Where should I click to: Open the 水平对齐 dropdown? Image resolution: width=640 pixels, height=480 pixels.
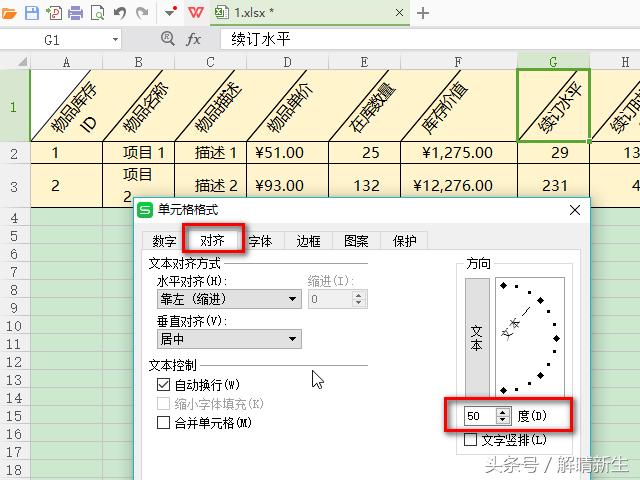coord(229,299)
